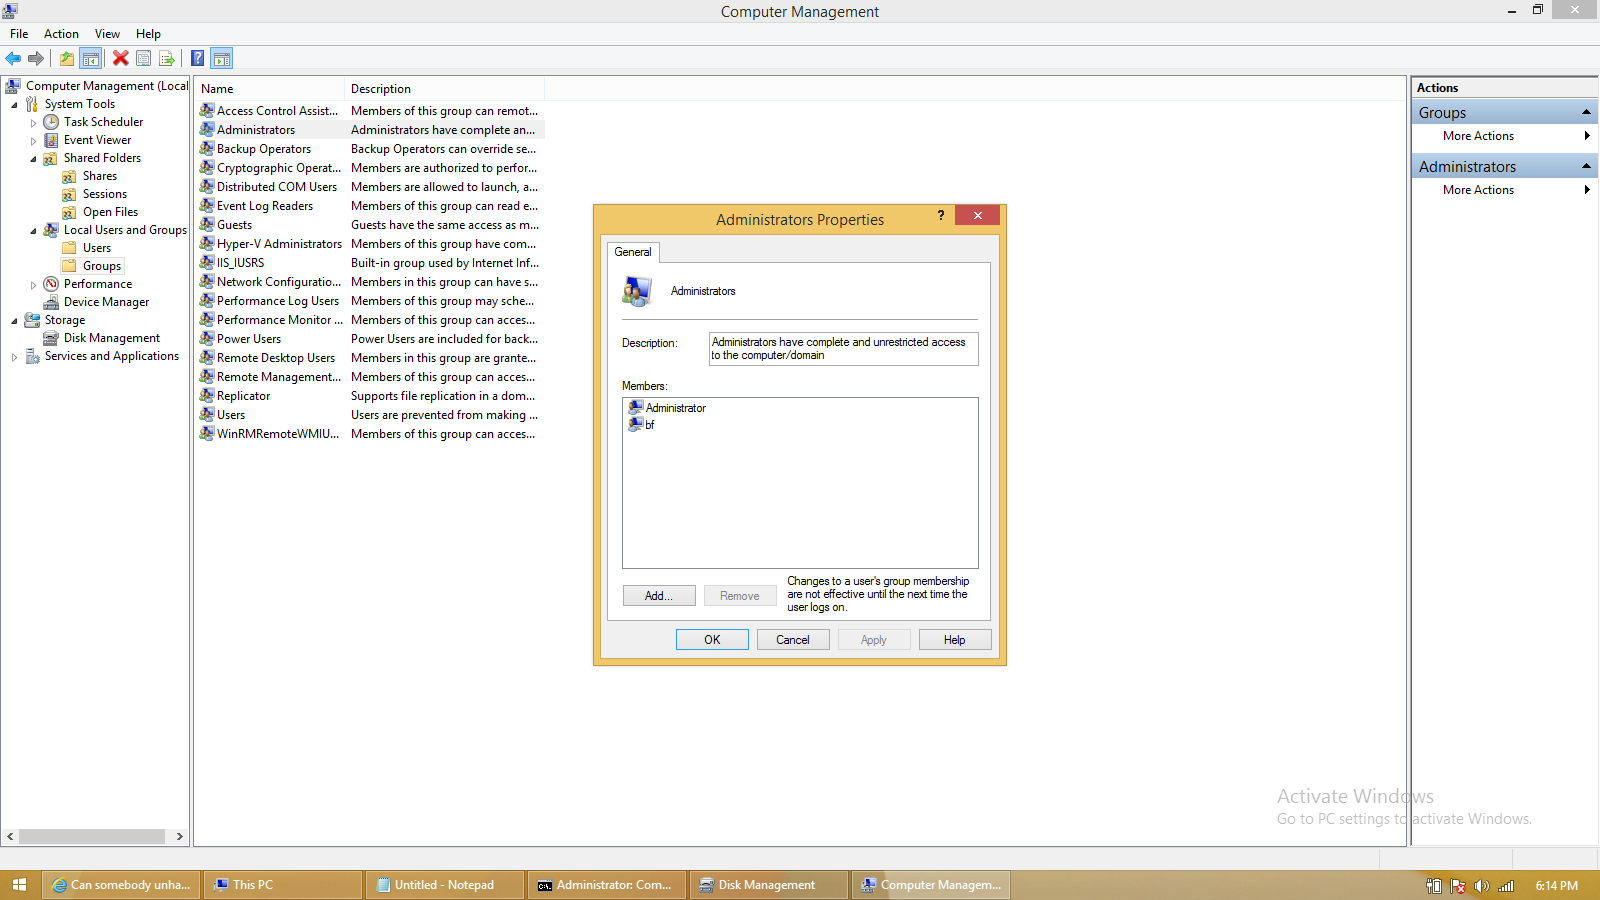The image size is (1600, 900).
Task: Expand the Task Scheduler tree node
Action: [33, 123]
